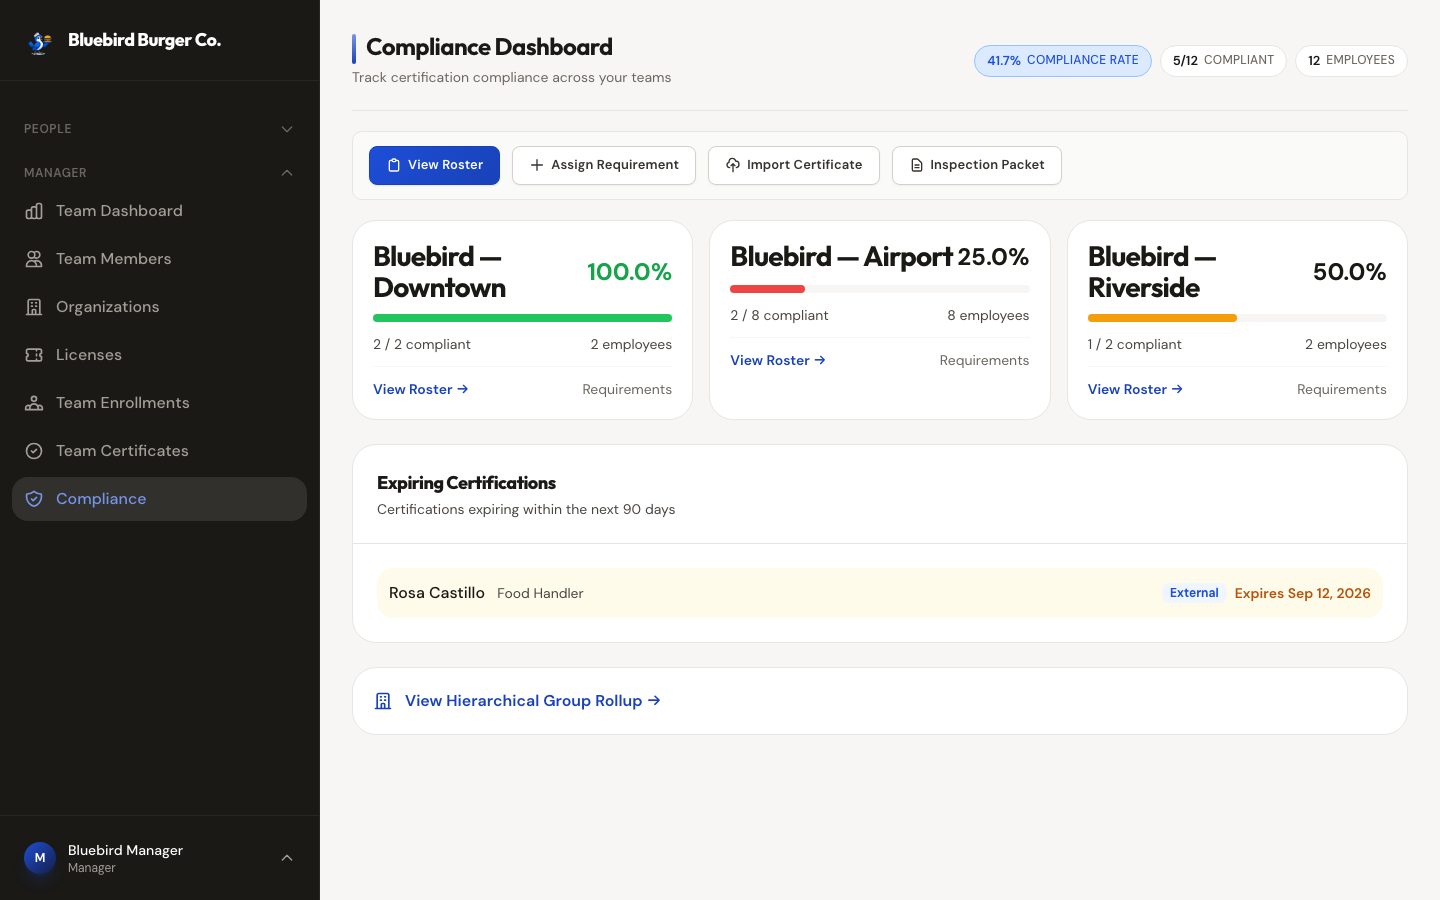1440x900 pixels.
Task: Click the Team Members people icon
Action: [x=34, y=259]
